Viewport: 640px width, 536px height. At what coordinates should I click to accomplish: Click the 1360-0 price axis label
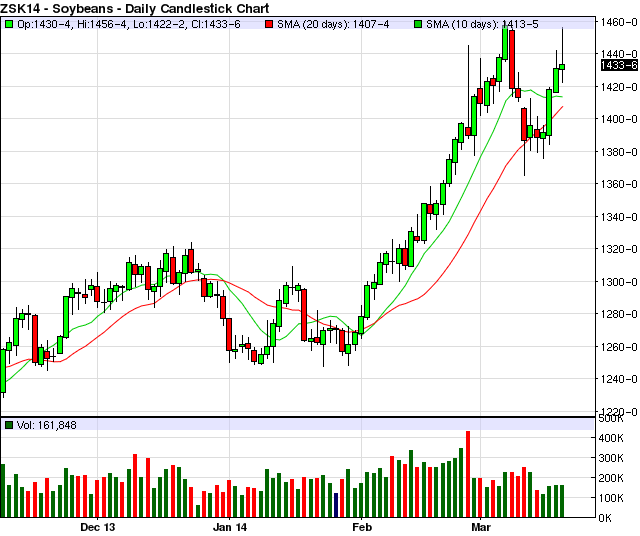[x=619, y=184]
